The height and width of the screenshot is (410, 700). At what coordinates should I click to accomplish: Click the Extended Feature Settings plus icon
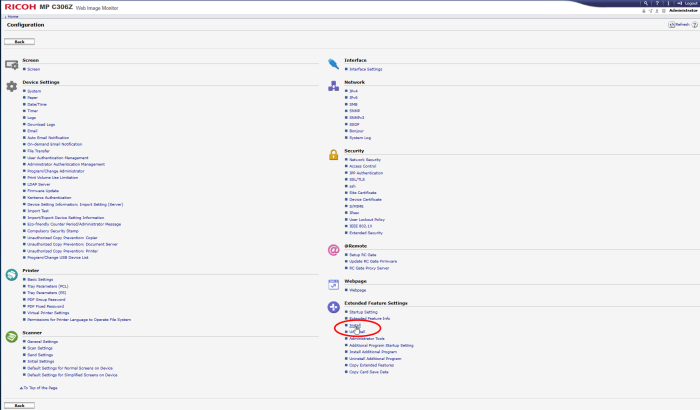(333, 307)
